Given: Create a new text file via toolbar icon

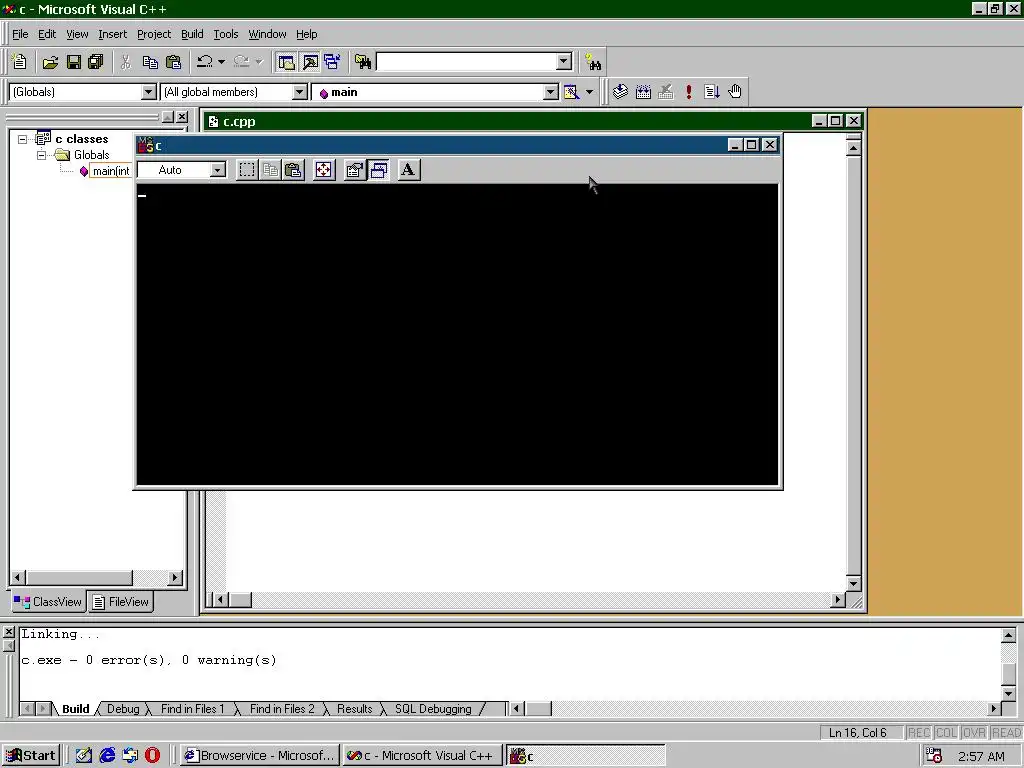Looking at the screenshot, I should click(20, 62).
